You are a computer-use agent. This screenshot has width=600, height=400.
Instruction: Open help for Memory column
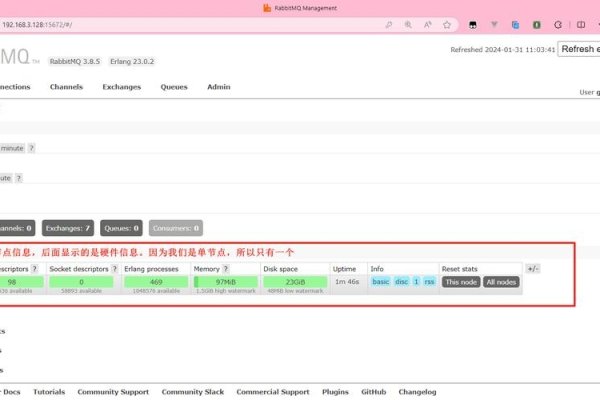pos(226,269)
